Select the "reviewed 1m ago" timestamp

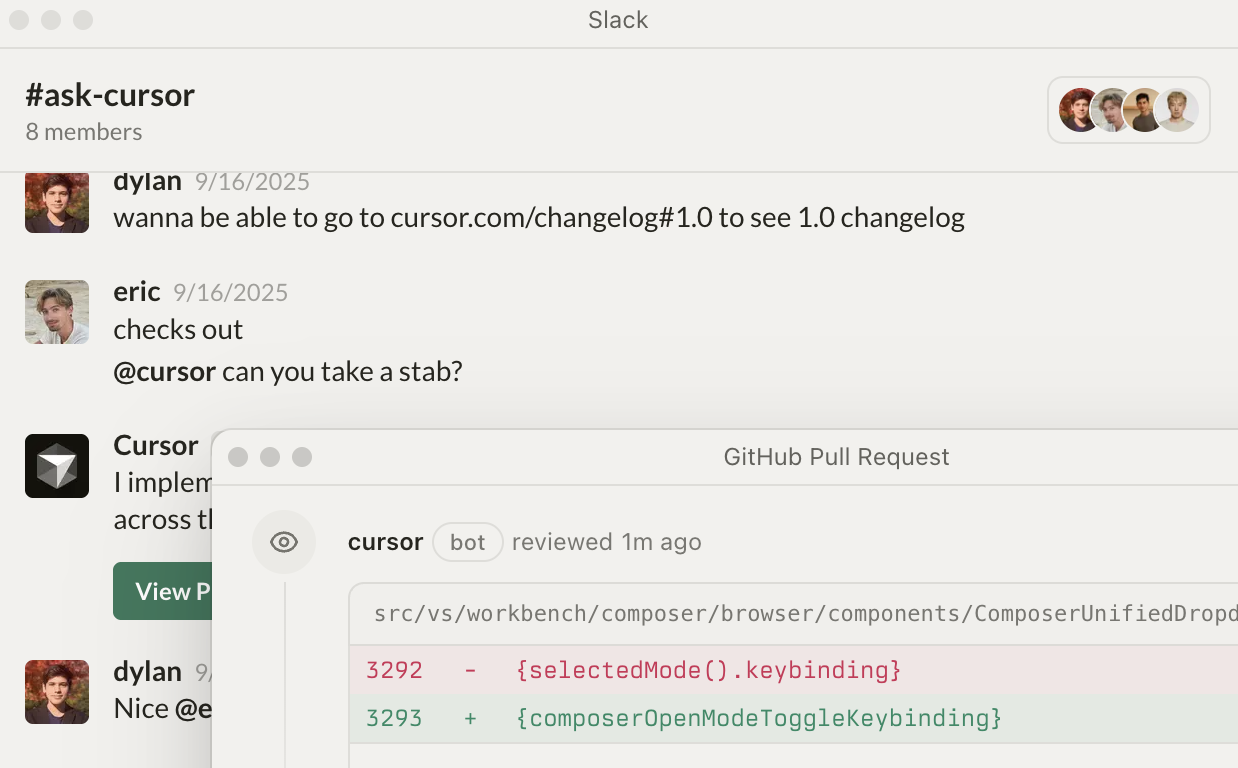[x=606, y=542]
